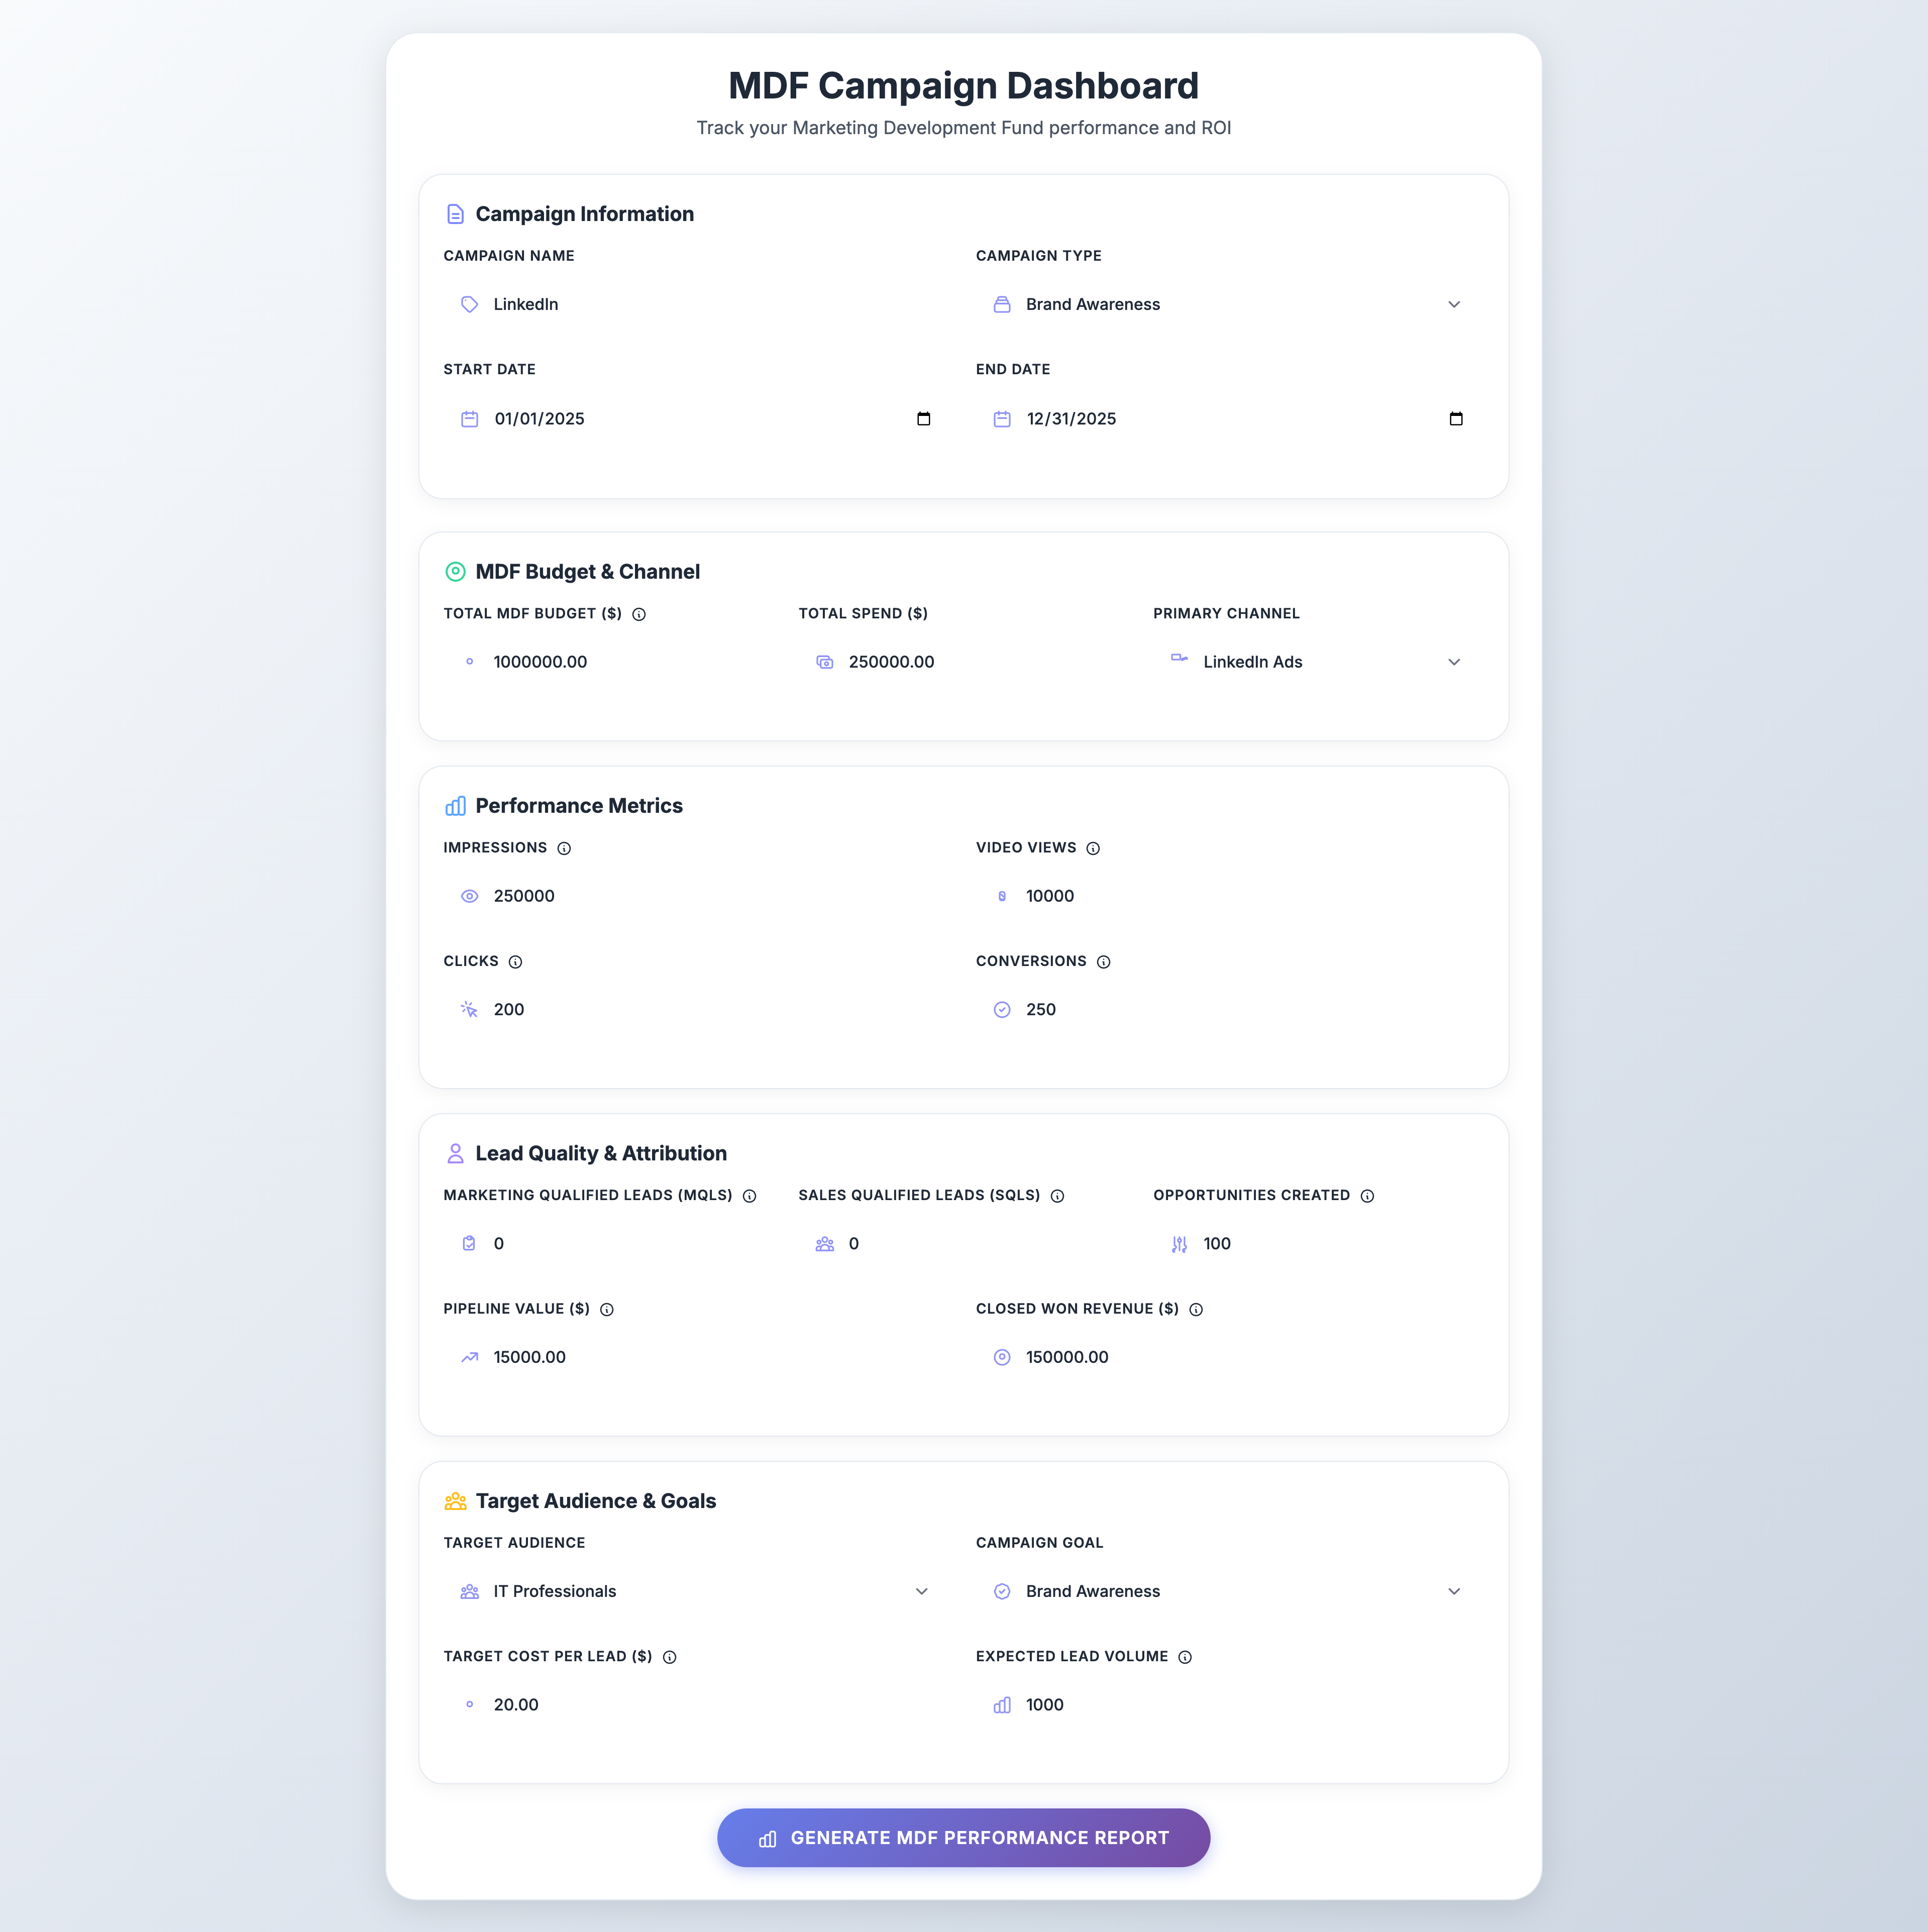Click the eye icon beside the impressions value
This screenshot has height=1932, width=1928.
(x=469, y=896)
